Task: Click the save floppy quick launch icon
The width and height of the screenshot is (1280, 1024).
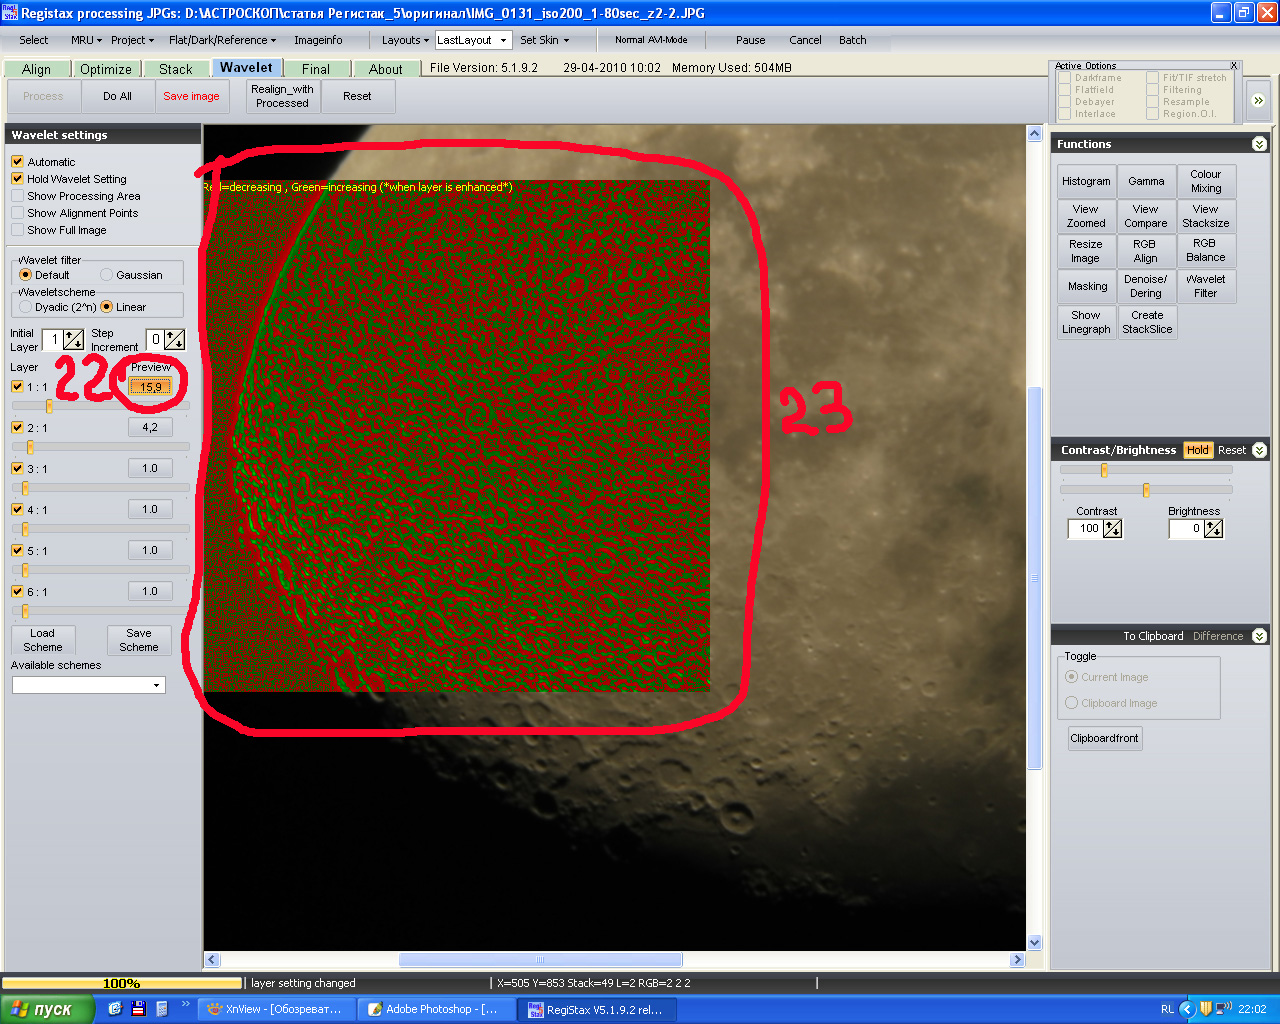Action: [138, 1009]
